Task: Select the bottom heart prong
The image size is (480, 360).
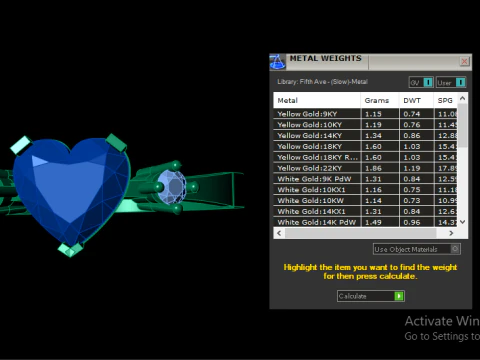Action: [70, 250]
